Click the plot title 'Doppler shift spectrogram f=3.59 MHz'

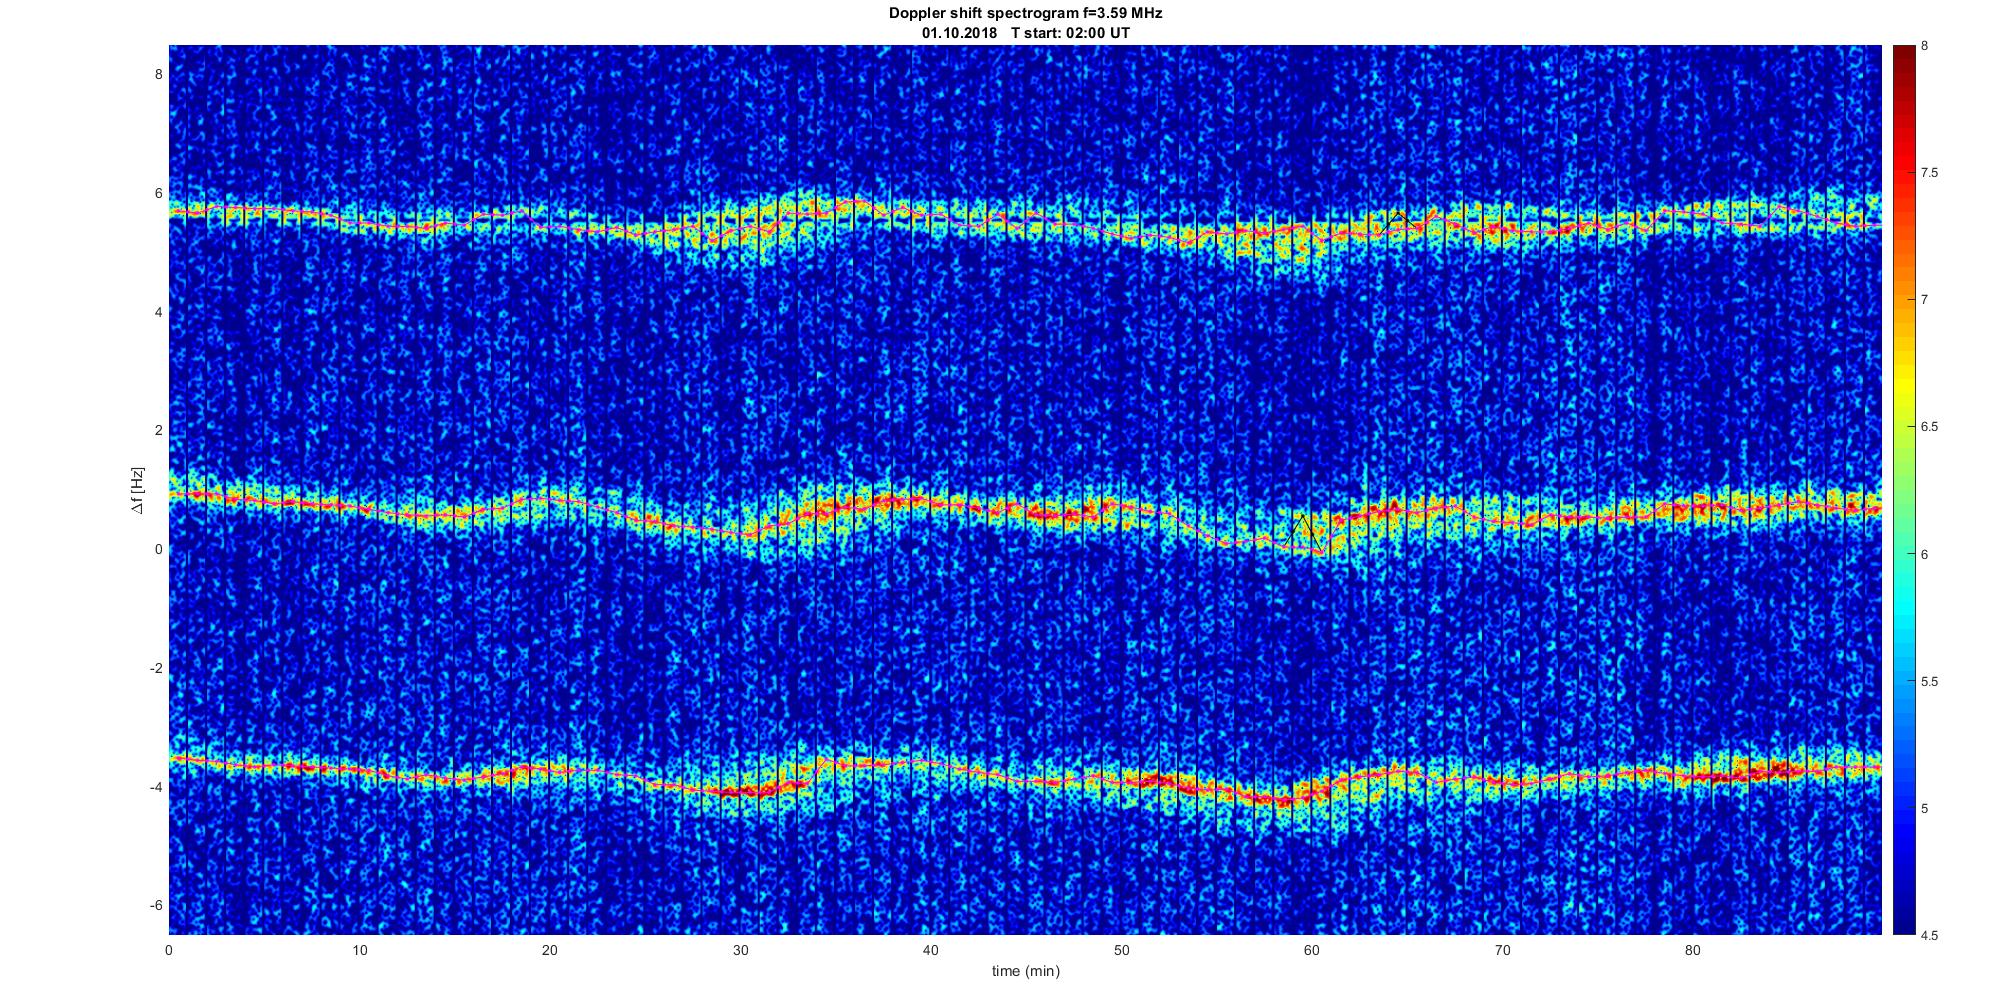point(1025,13)
